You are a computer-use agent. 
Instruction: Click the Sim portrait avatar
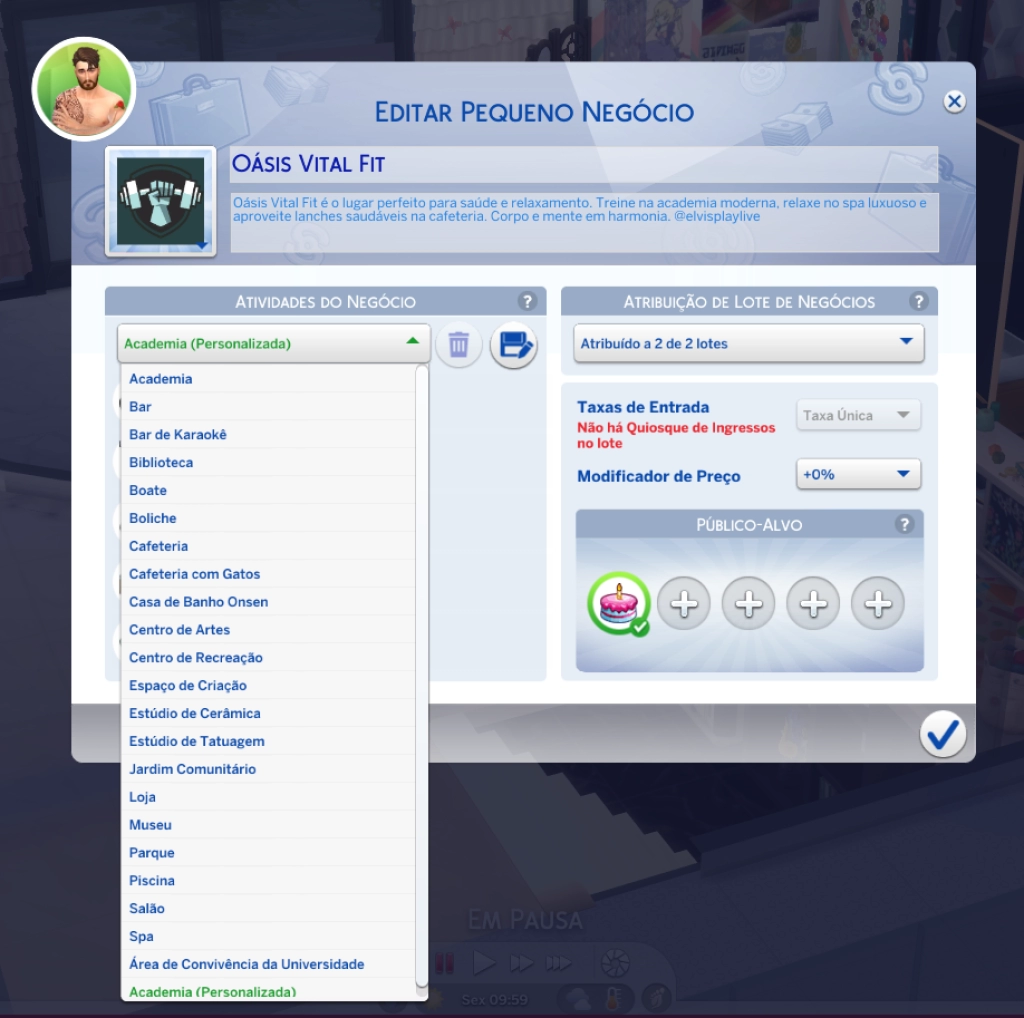tap(84, 90)
